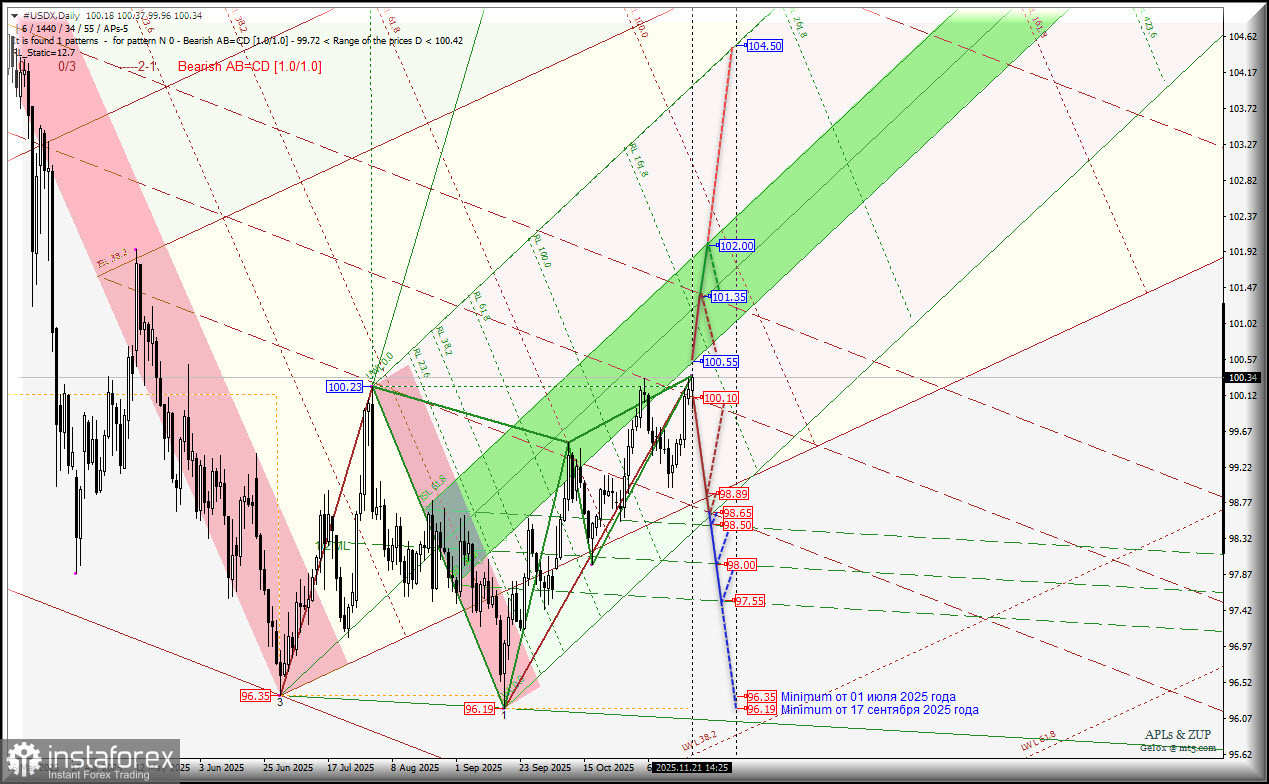This screenshot has height=784, width=1269.
Task: Select the 96.35 label at pivot 3
Action: pos(255,696)
